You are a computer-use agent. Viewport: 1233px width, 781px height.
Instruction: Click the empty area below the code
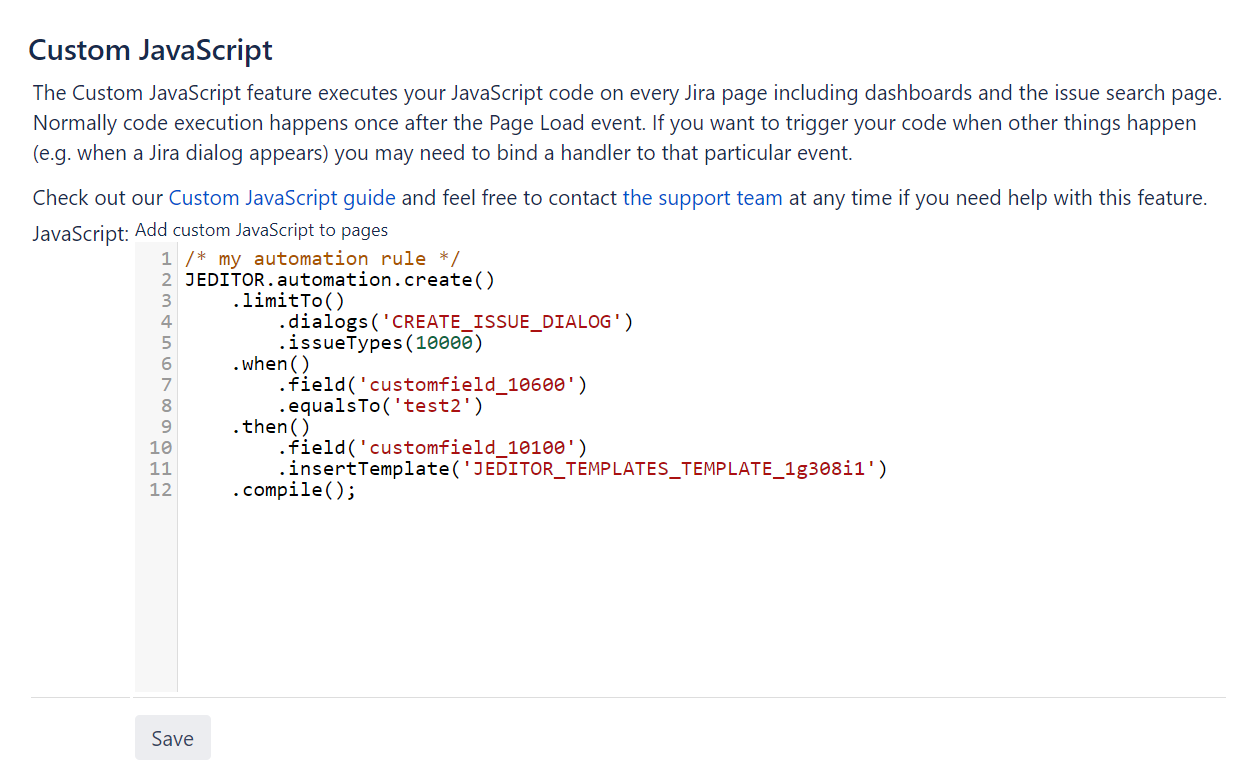pos(600,600)
